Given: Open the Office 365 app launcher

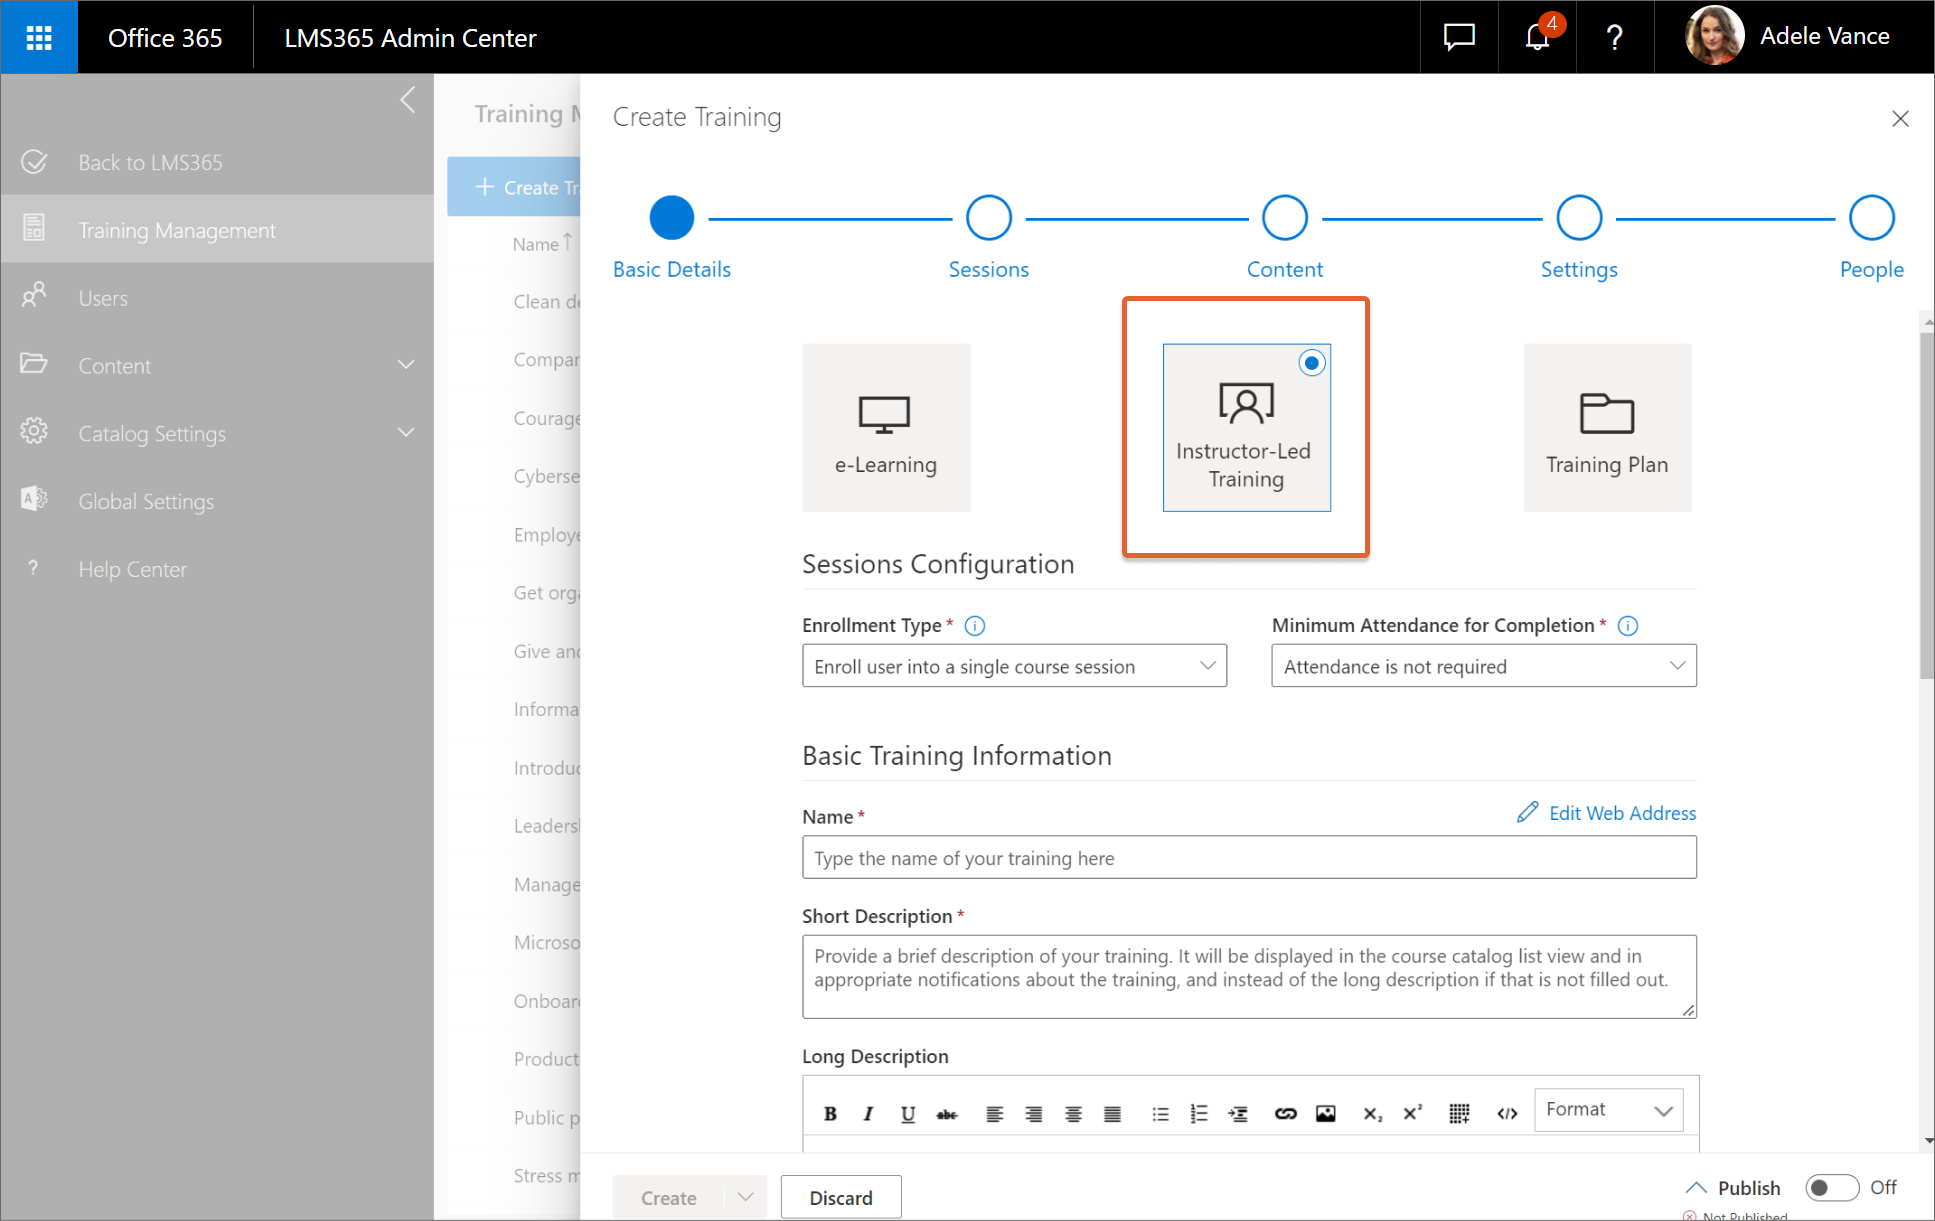Looking at the screenshot, I should (39, 37).
